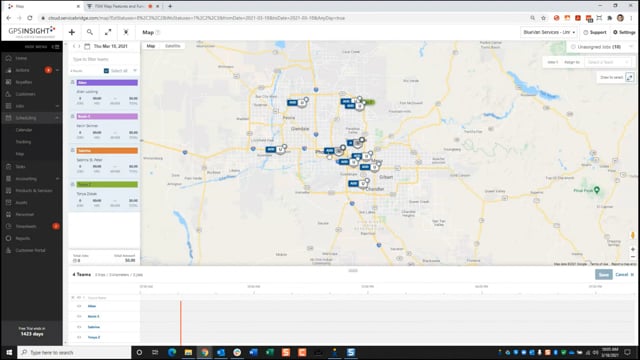The height and width of the screenshot is (360, 640).
Task: Open Customers in sidebar
Action: point(25,94)
